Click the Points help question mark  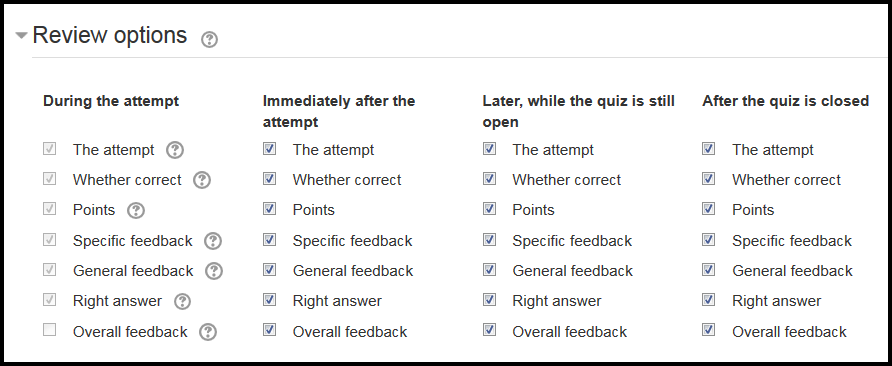135,211
